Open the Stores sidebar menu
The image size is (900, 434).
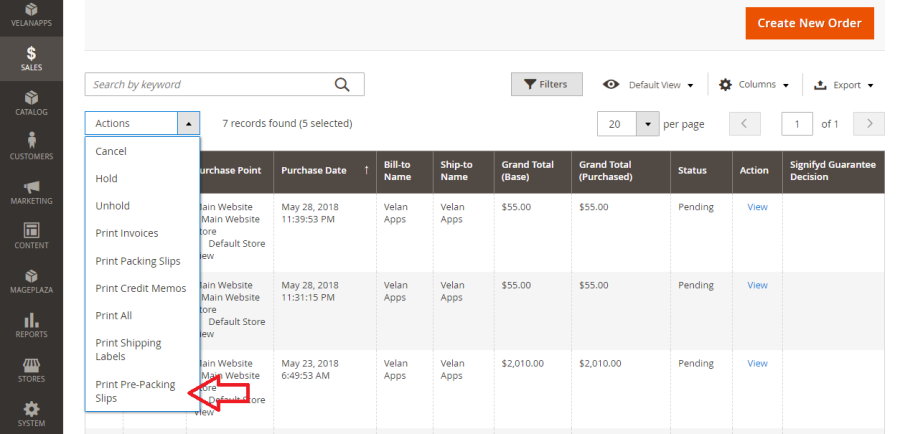click(31, 370)
